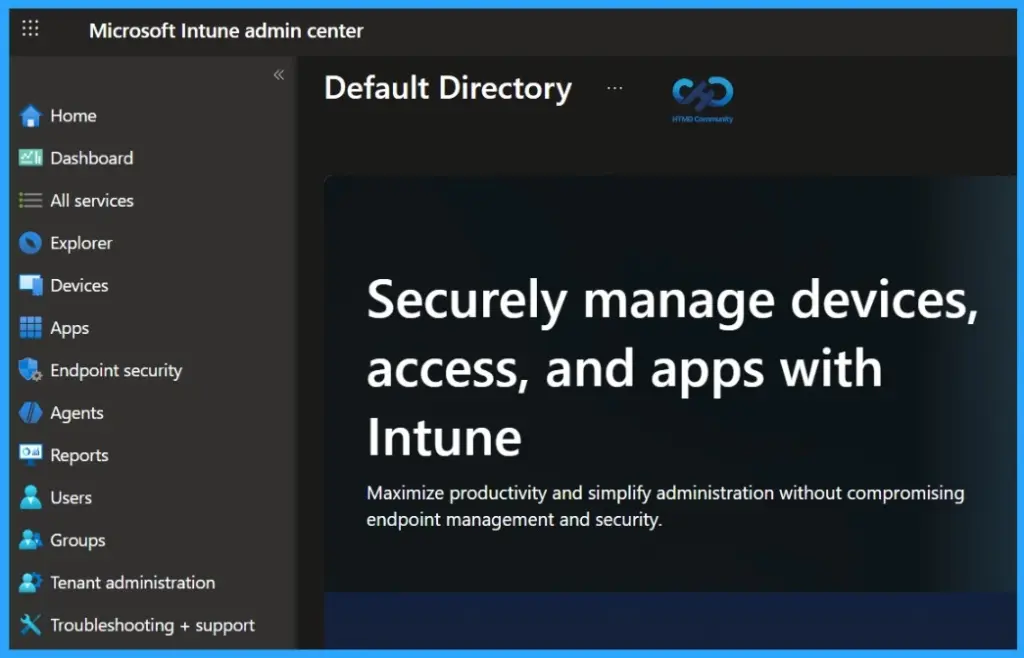
Task: Click the Tenant administration icon
Action: pyautogui.click(x=31, y=582)
